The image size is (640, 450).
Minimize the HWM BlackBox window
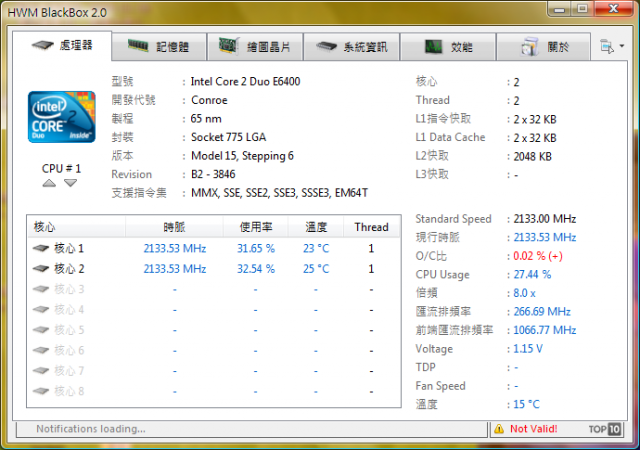560,9
